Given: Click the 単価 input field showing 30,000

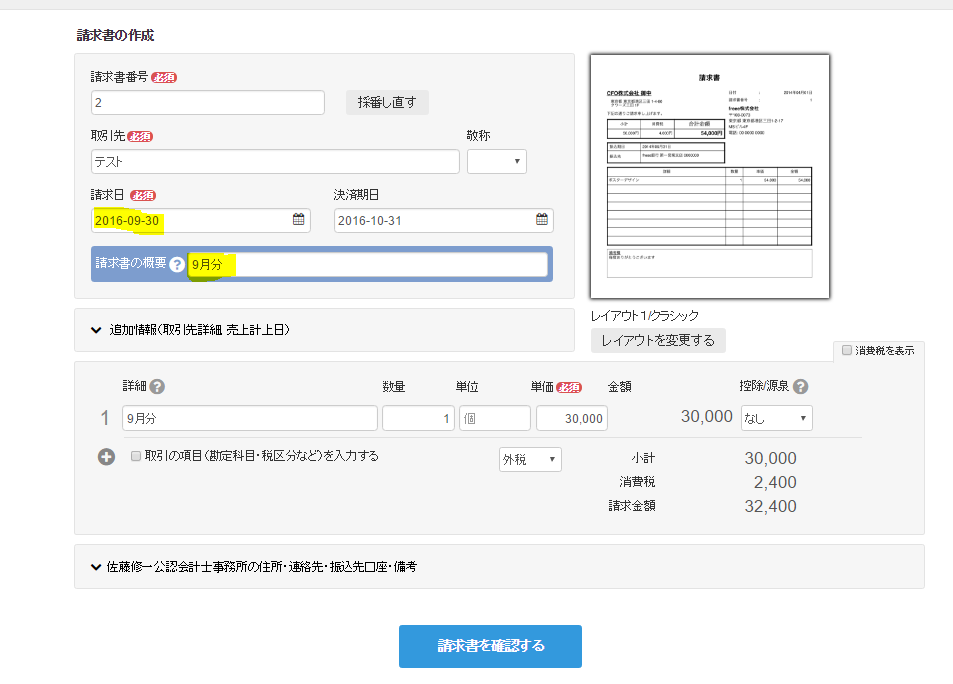Looking at the screenshot, I should coord(571,418).
